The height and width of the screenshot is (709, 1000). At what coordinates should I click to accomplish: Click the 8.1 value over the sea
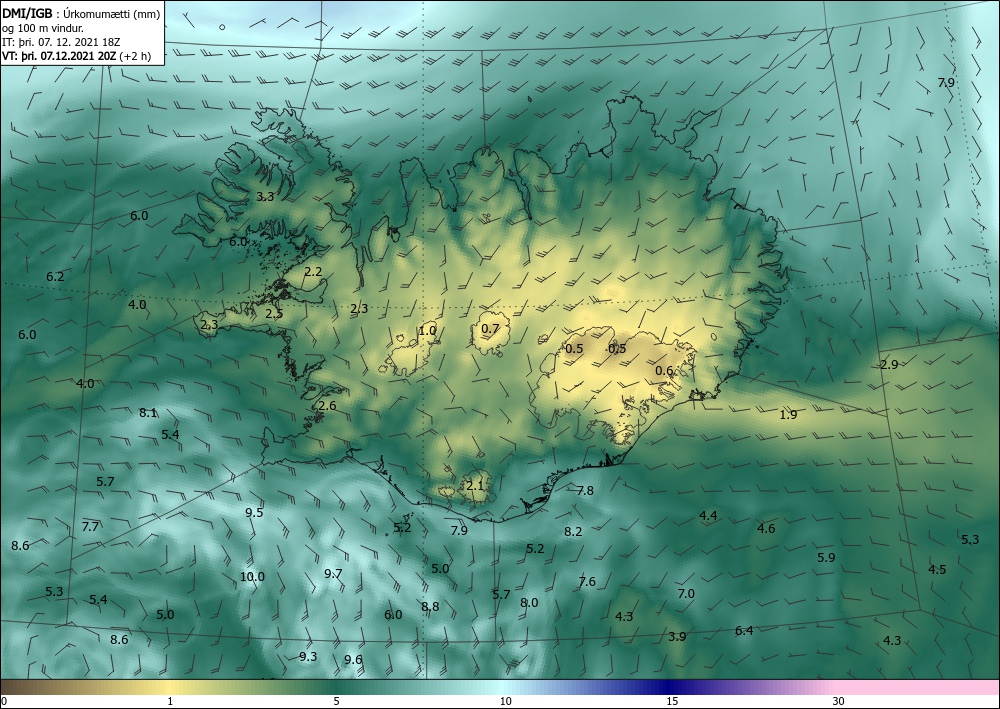(x=148, y=413)
